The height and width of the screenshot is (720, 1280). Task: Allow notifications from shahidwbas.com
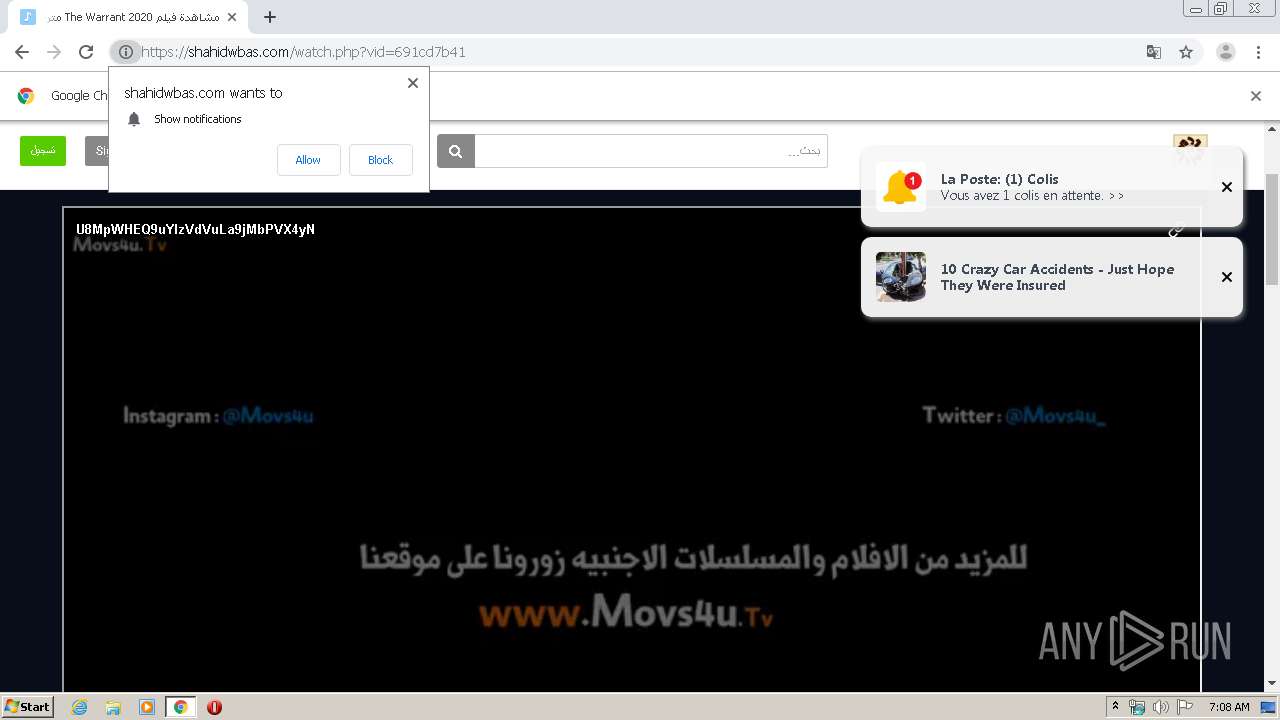point(308,160)
